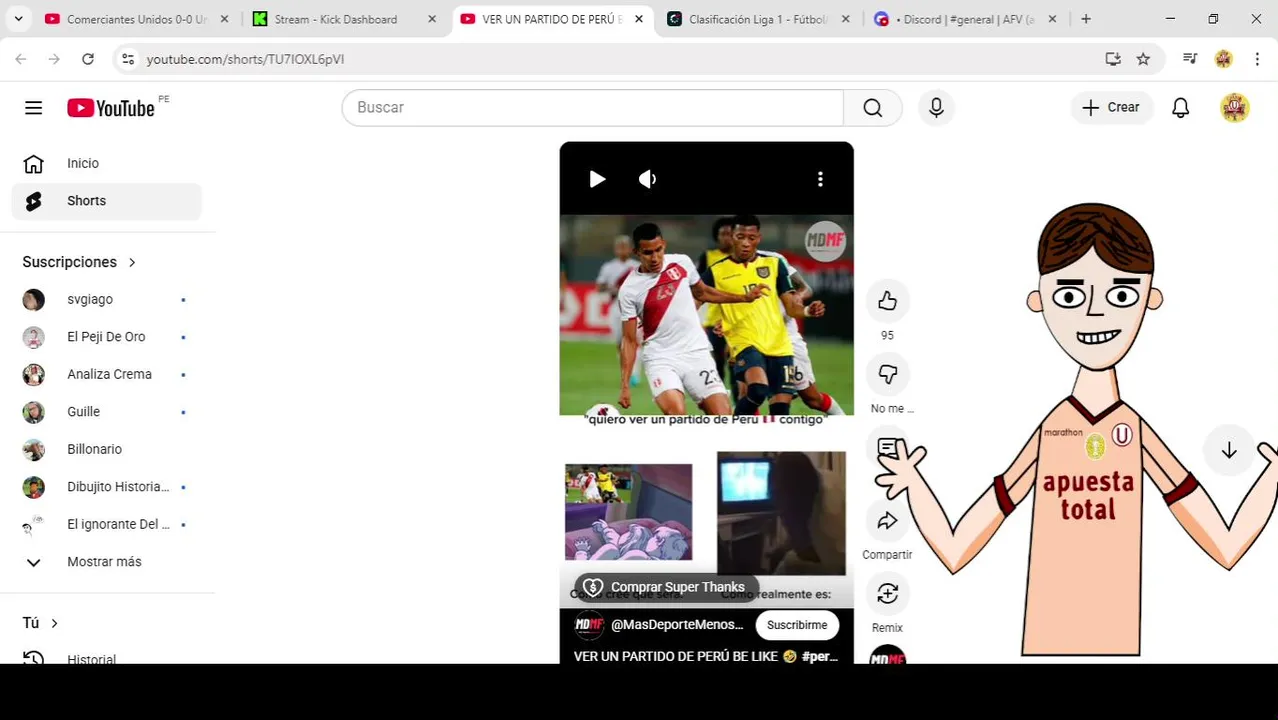Expand the Tú section

point(41,623)
